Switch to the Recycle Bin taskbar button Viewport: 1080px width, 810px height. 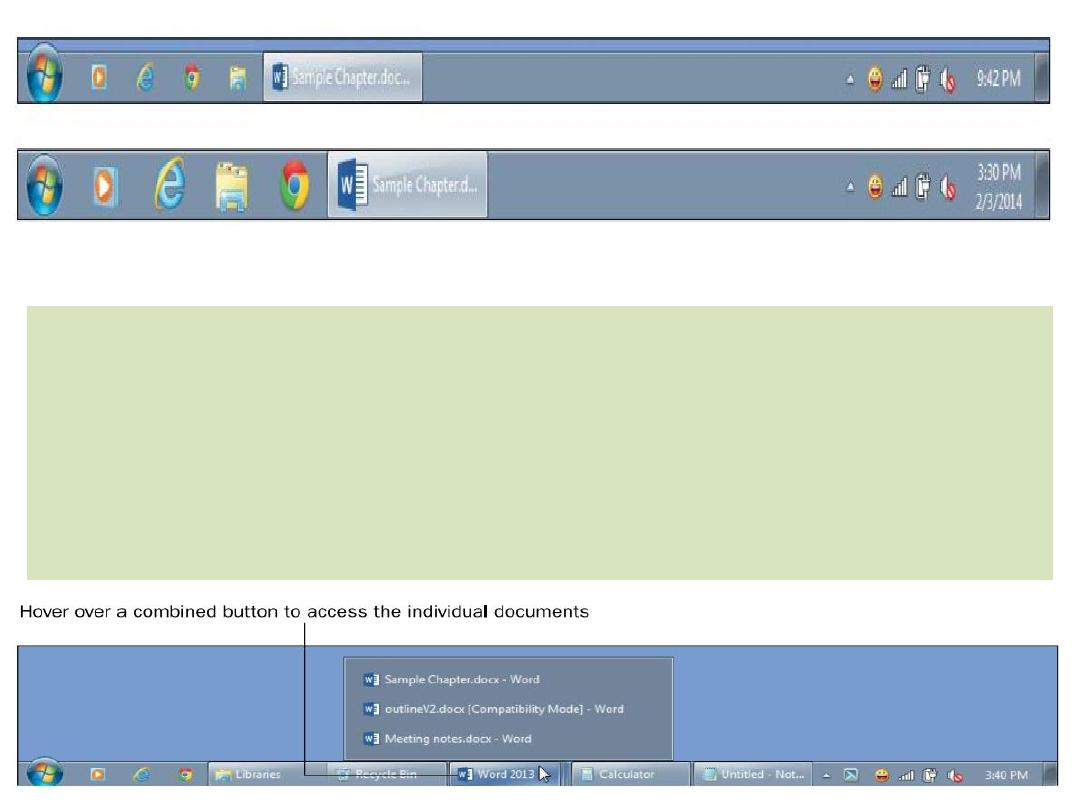386,774
